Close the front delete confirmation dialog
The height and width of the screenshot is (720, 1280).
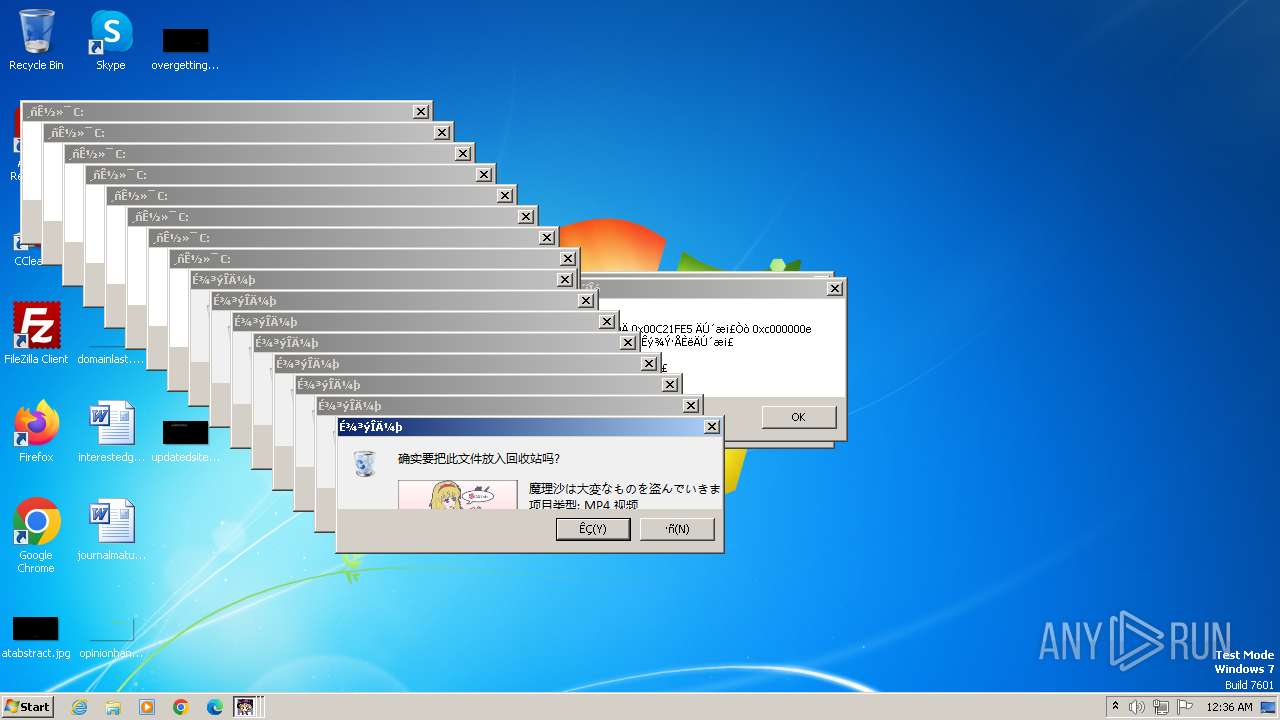(x=712, y=427)
